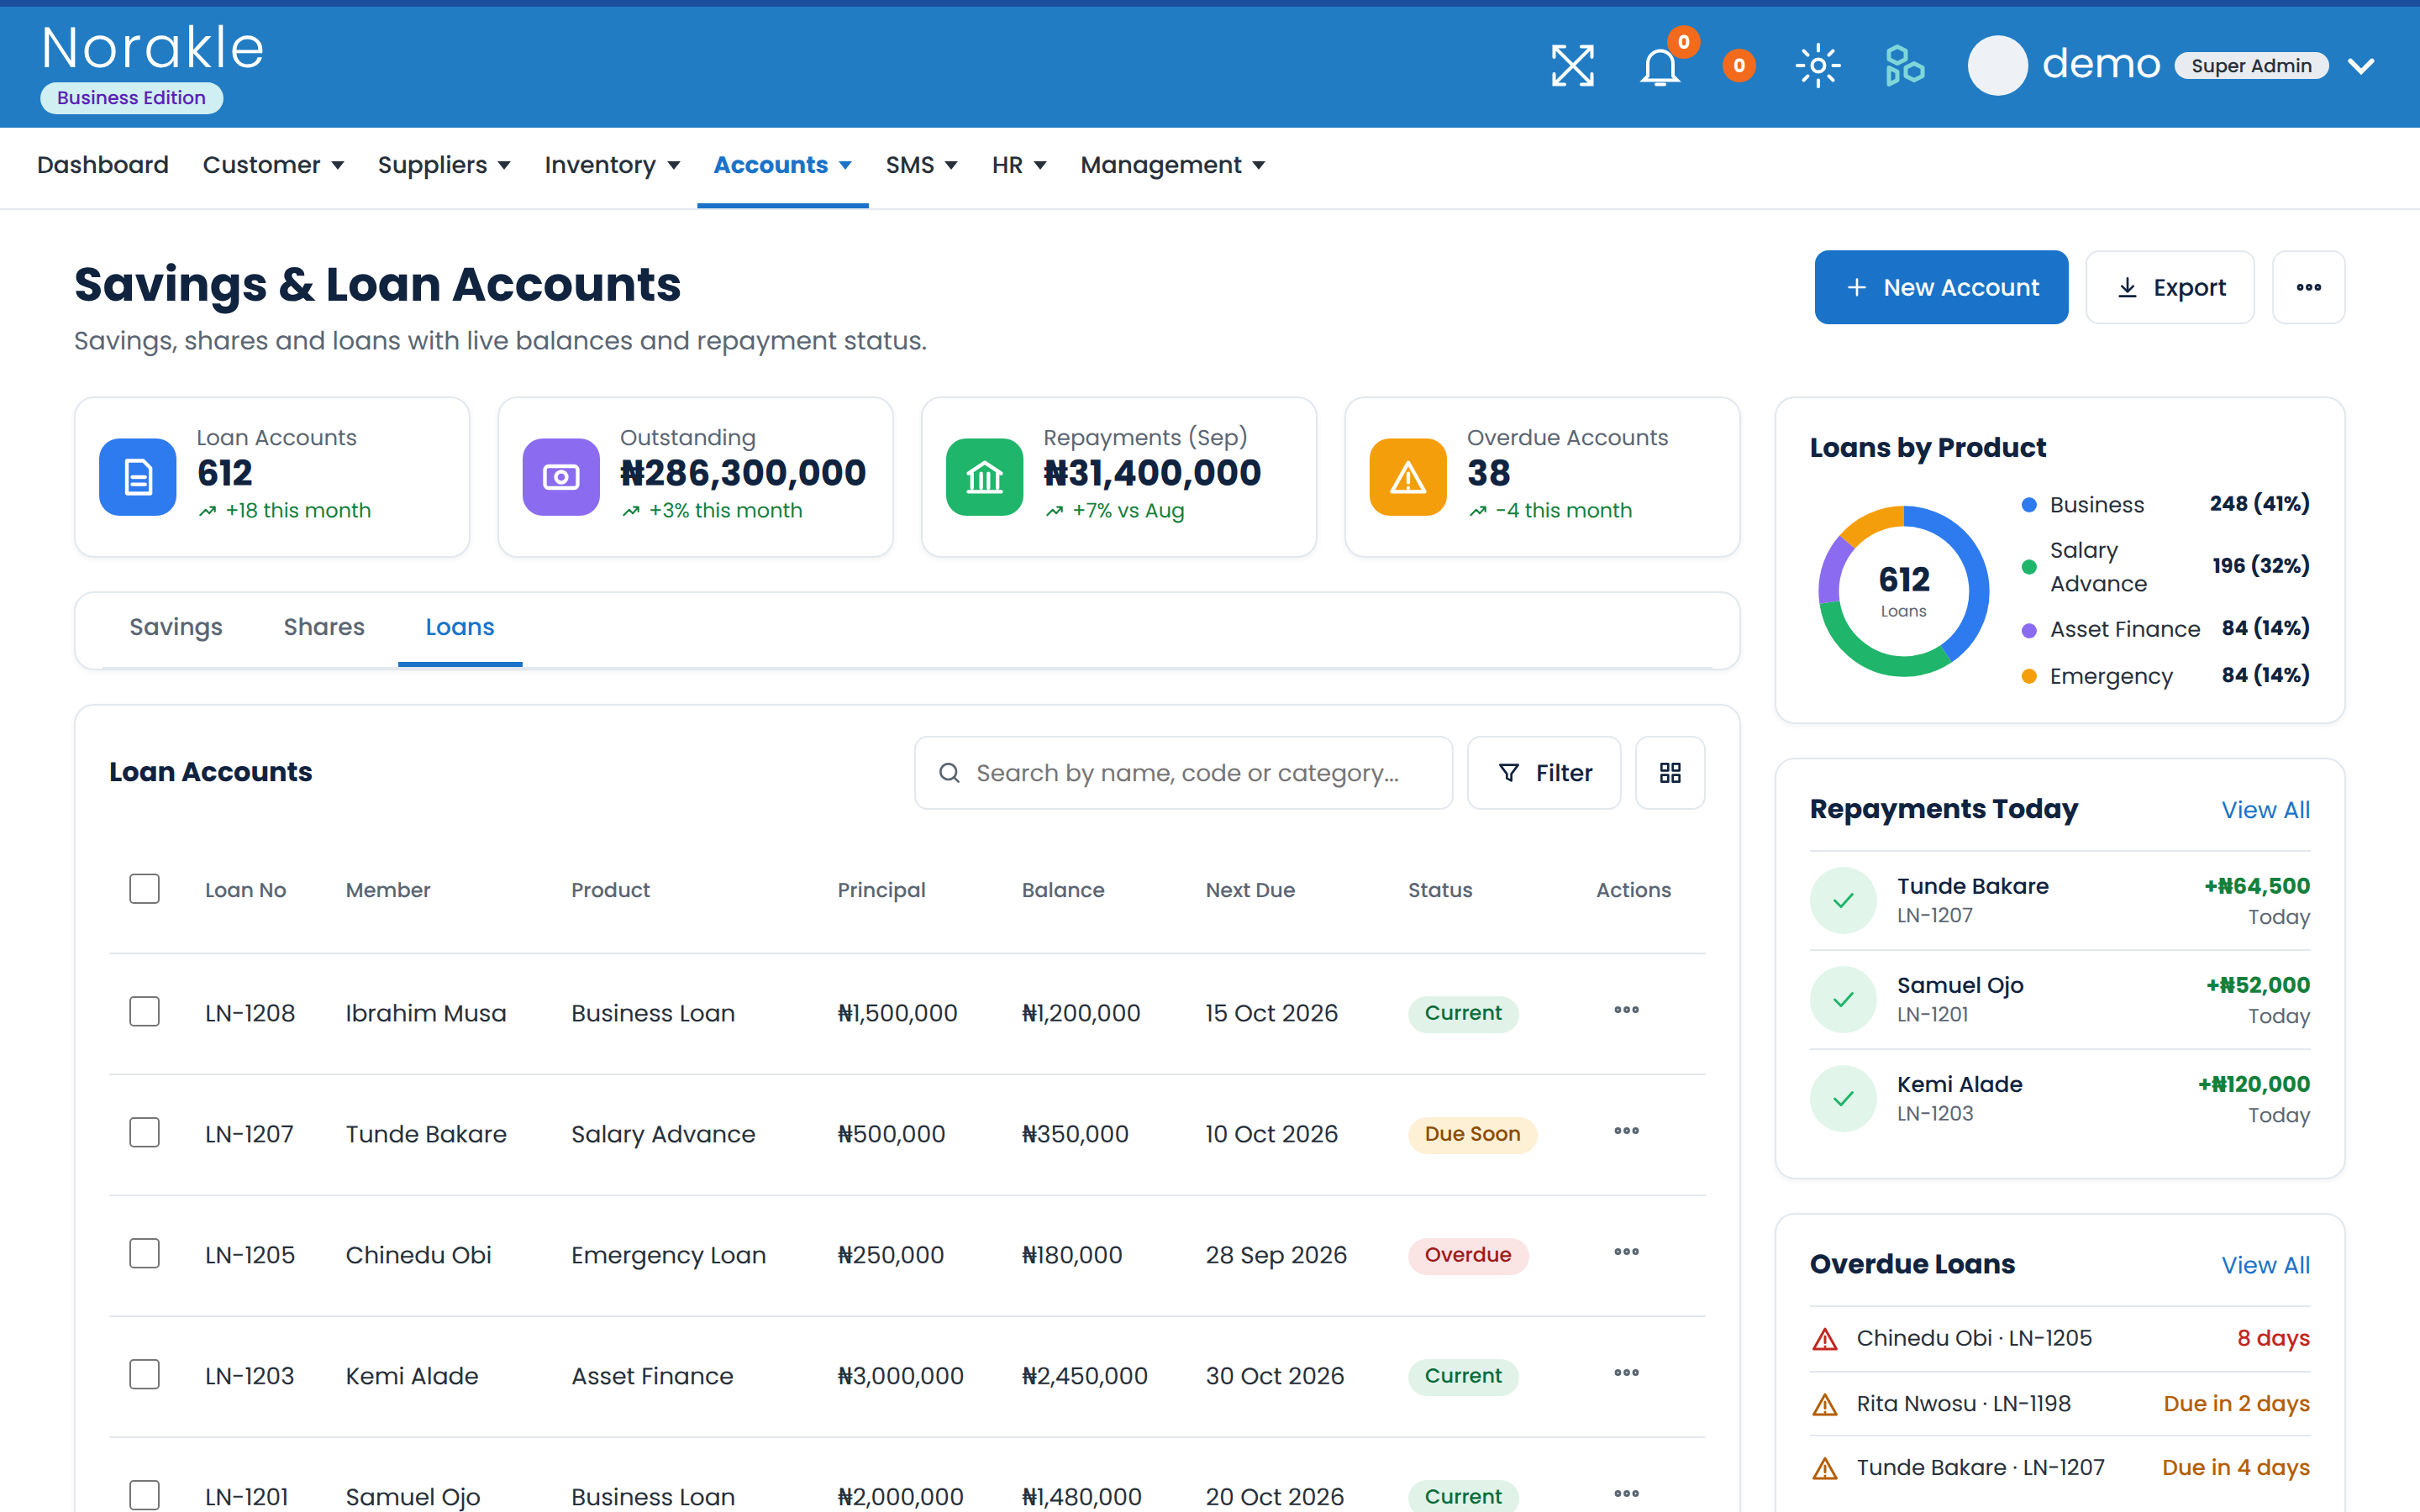Click green Salary Advance legend dot

[2028, 567]
